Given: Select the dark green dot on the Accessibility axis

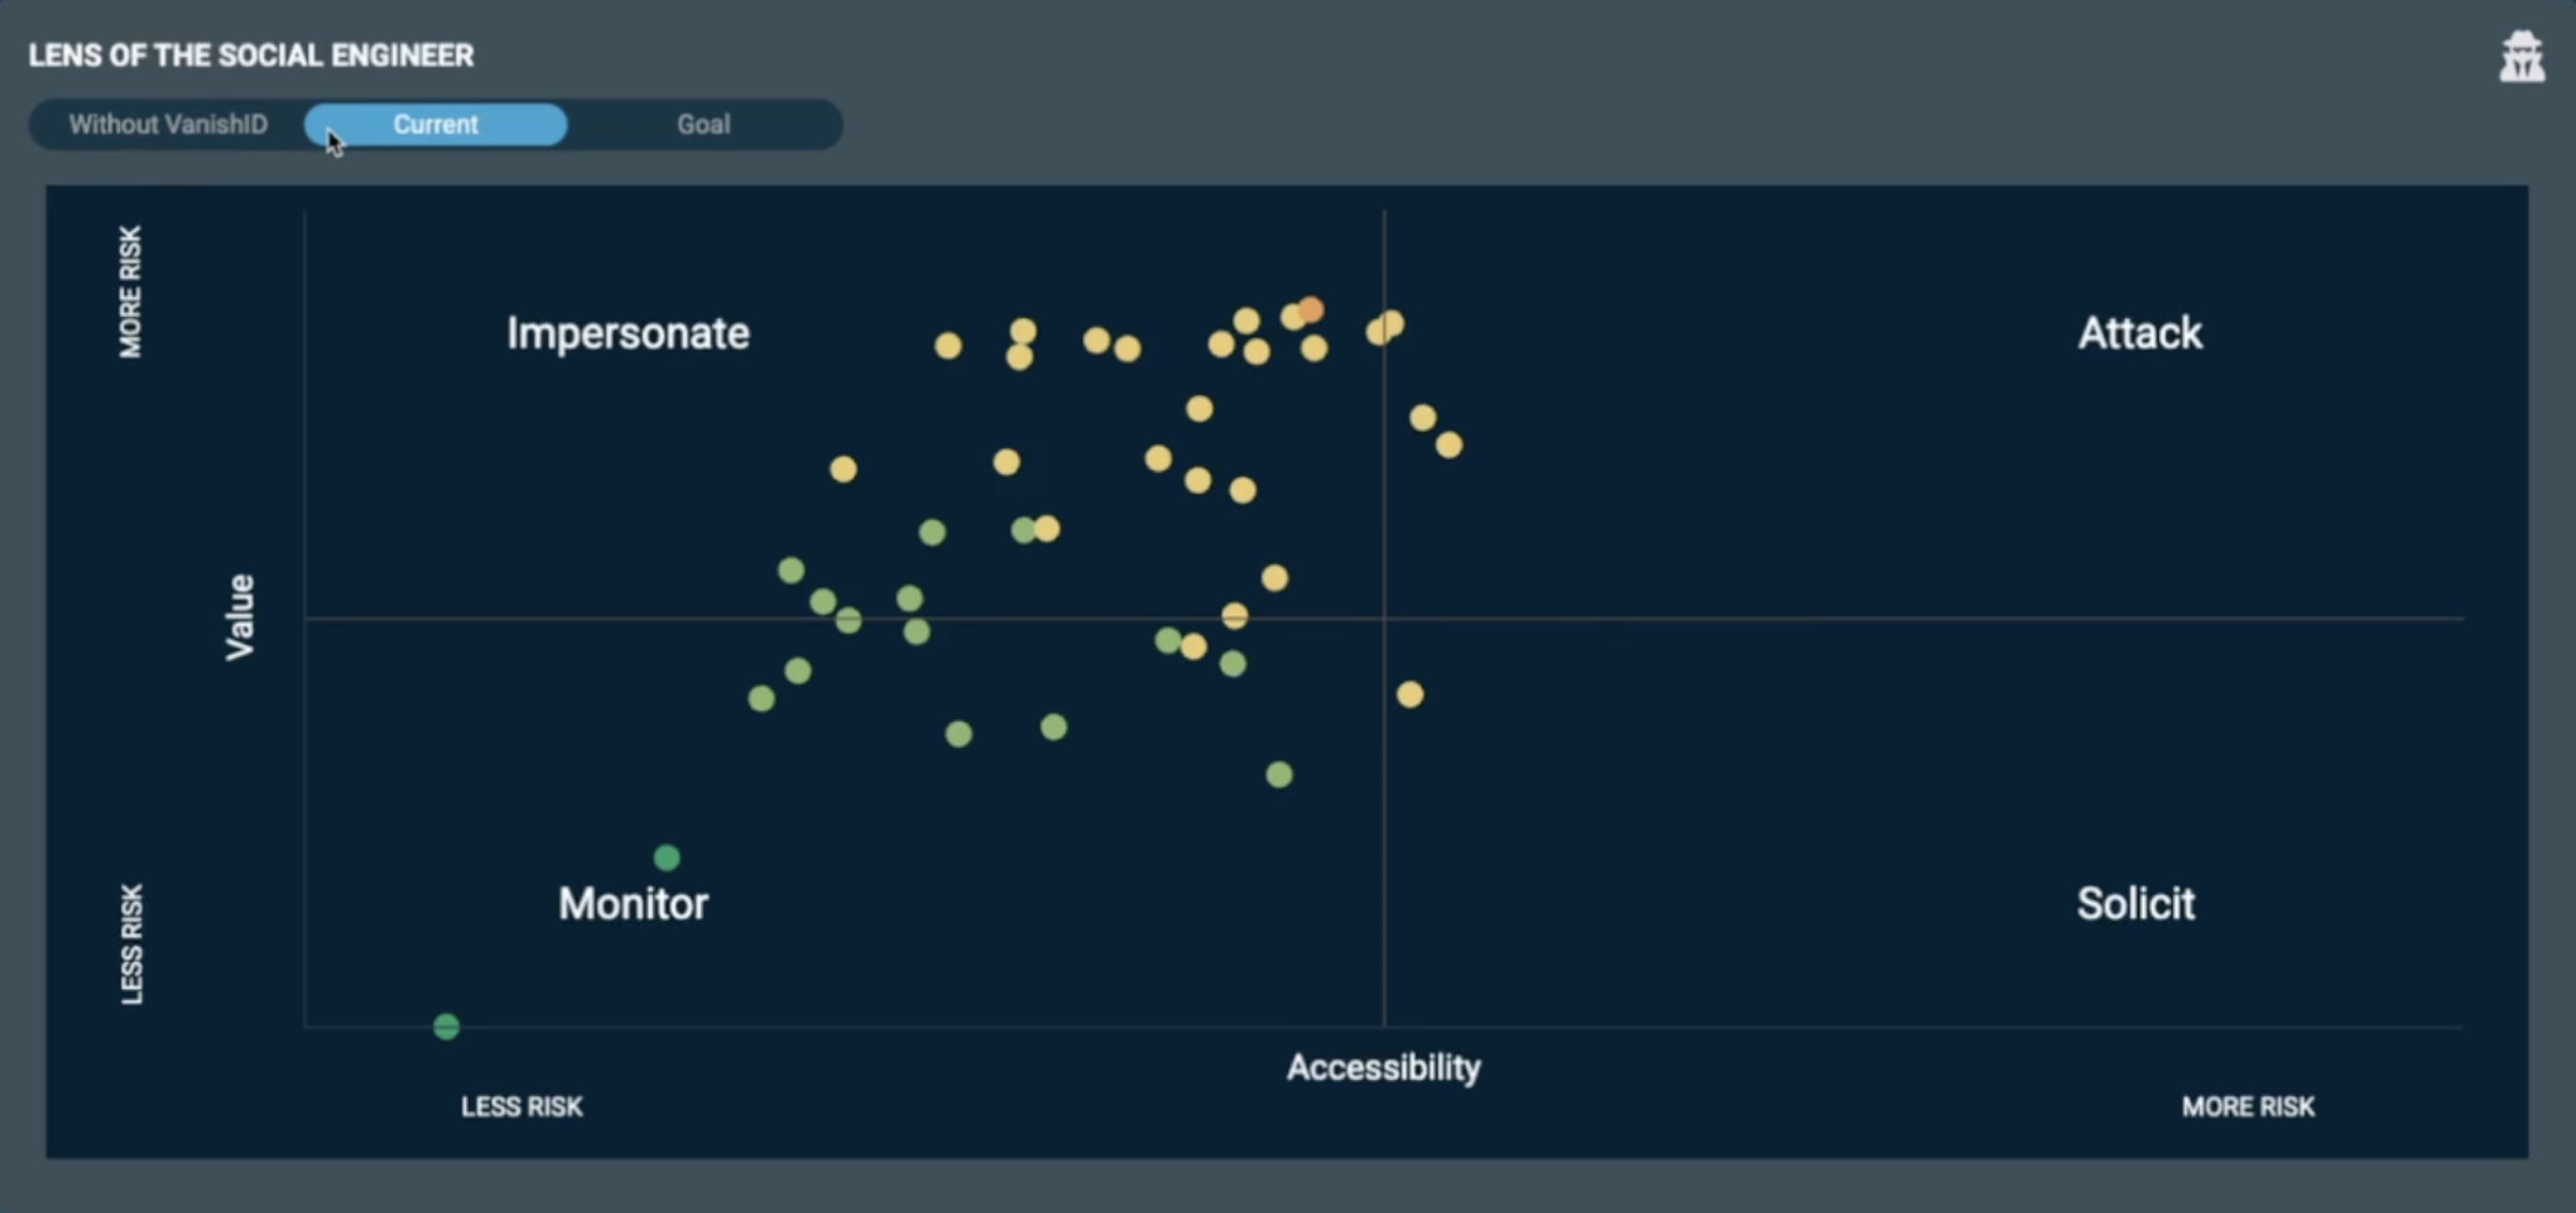Looking at the screenshot, I should tap(446, 1026).
